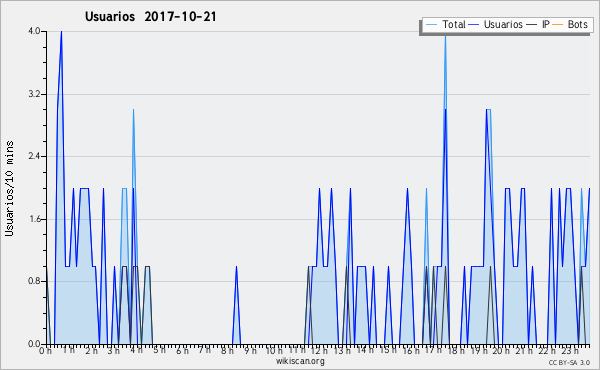Click the 20 h x-axis label
Screen dimensions: 600x370
pyautogui.click(x=501, y=351)
